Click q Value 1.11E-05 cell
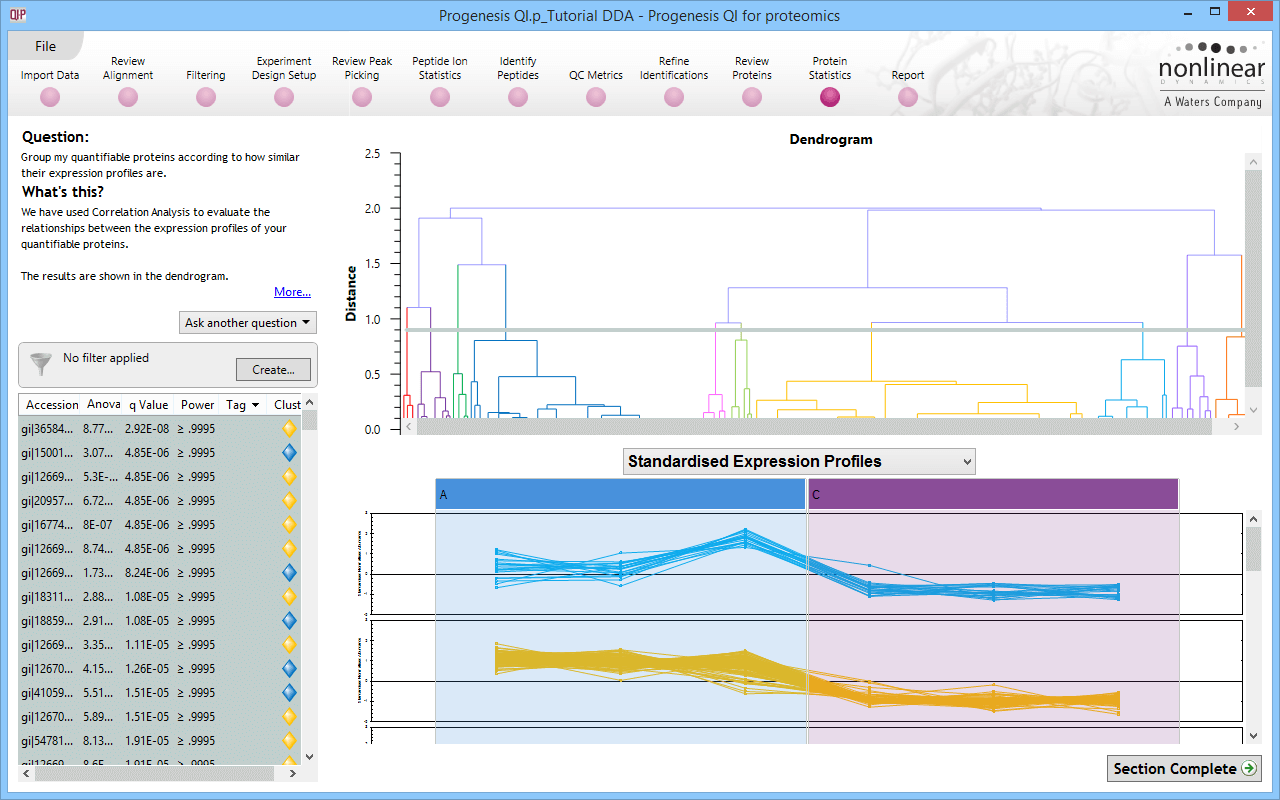 (x=149, y=645)
